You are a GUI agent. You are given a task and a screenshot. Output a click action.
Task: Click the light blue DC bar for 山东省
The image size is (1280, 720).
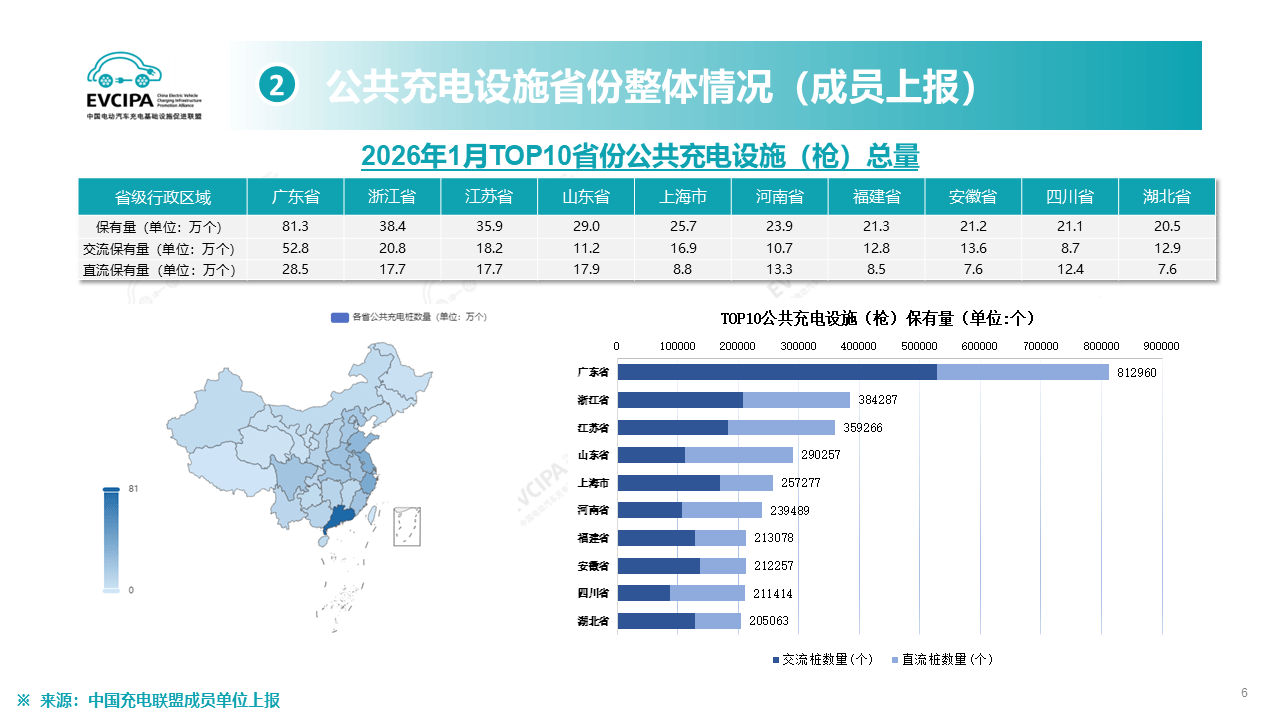[x=738, y=455]
